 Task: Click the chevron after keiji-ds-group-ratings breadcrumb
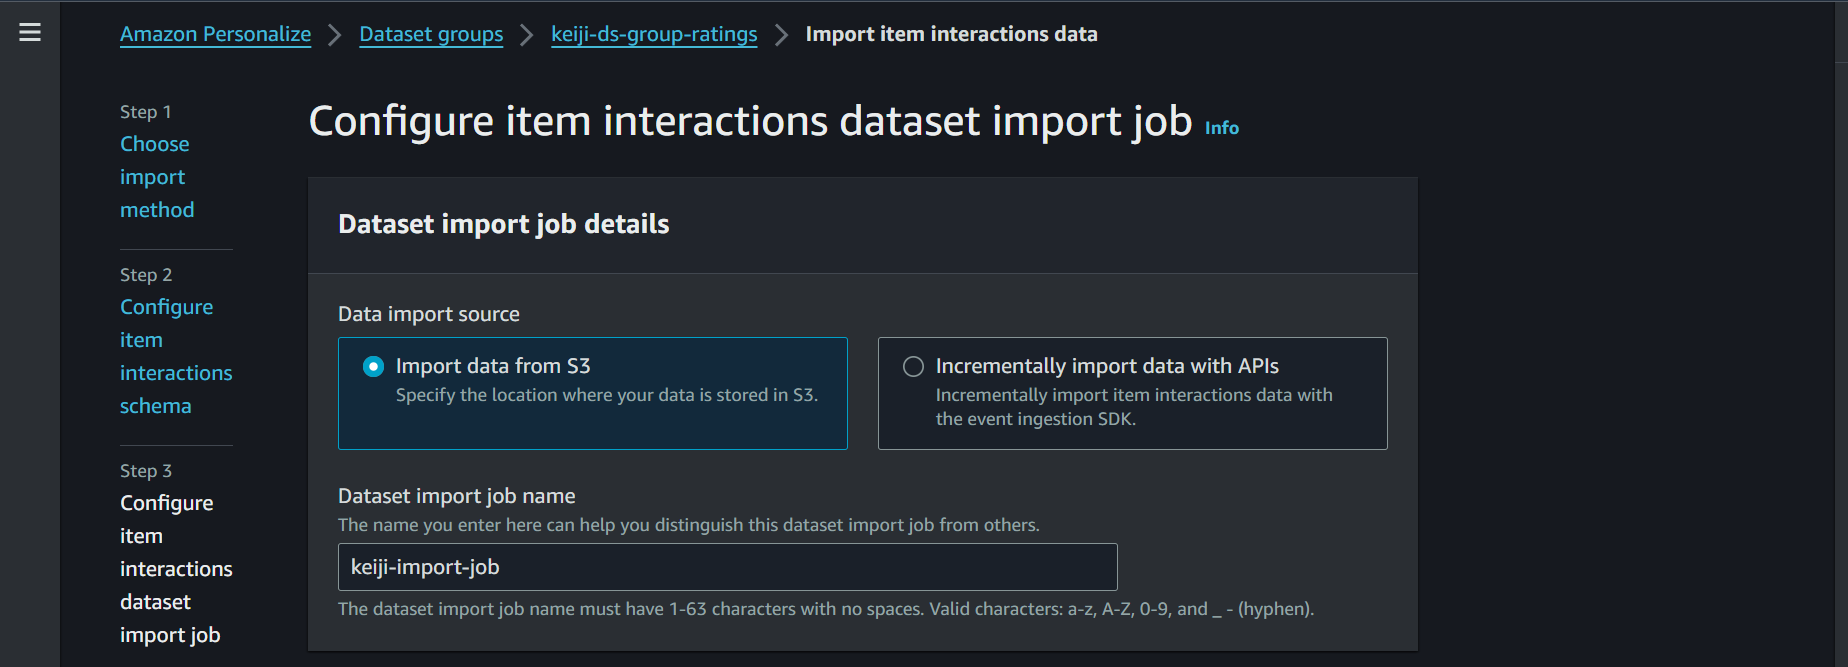coord(781,35)
